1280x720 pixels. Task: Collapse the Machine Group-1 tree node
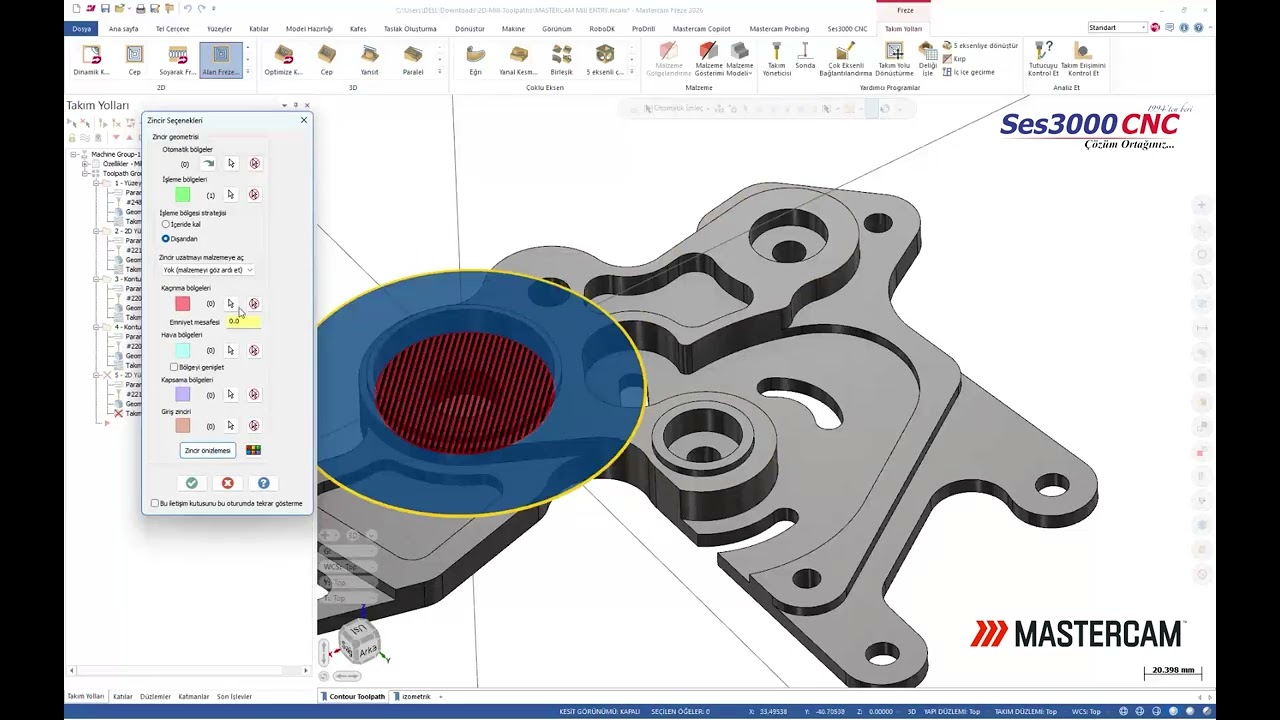[x=73, y=154]
